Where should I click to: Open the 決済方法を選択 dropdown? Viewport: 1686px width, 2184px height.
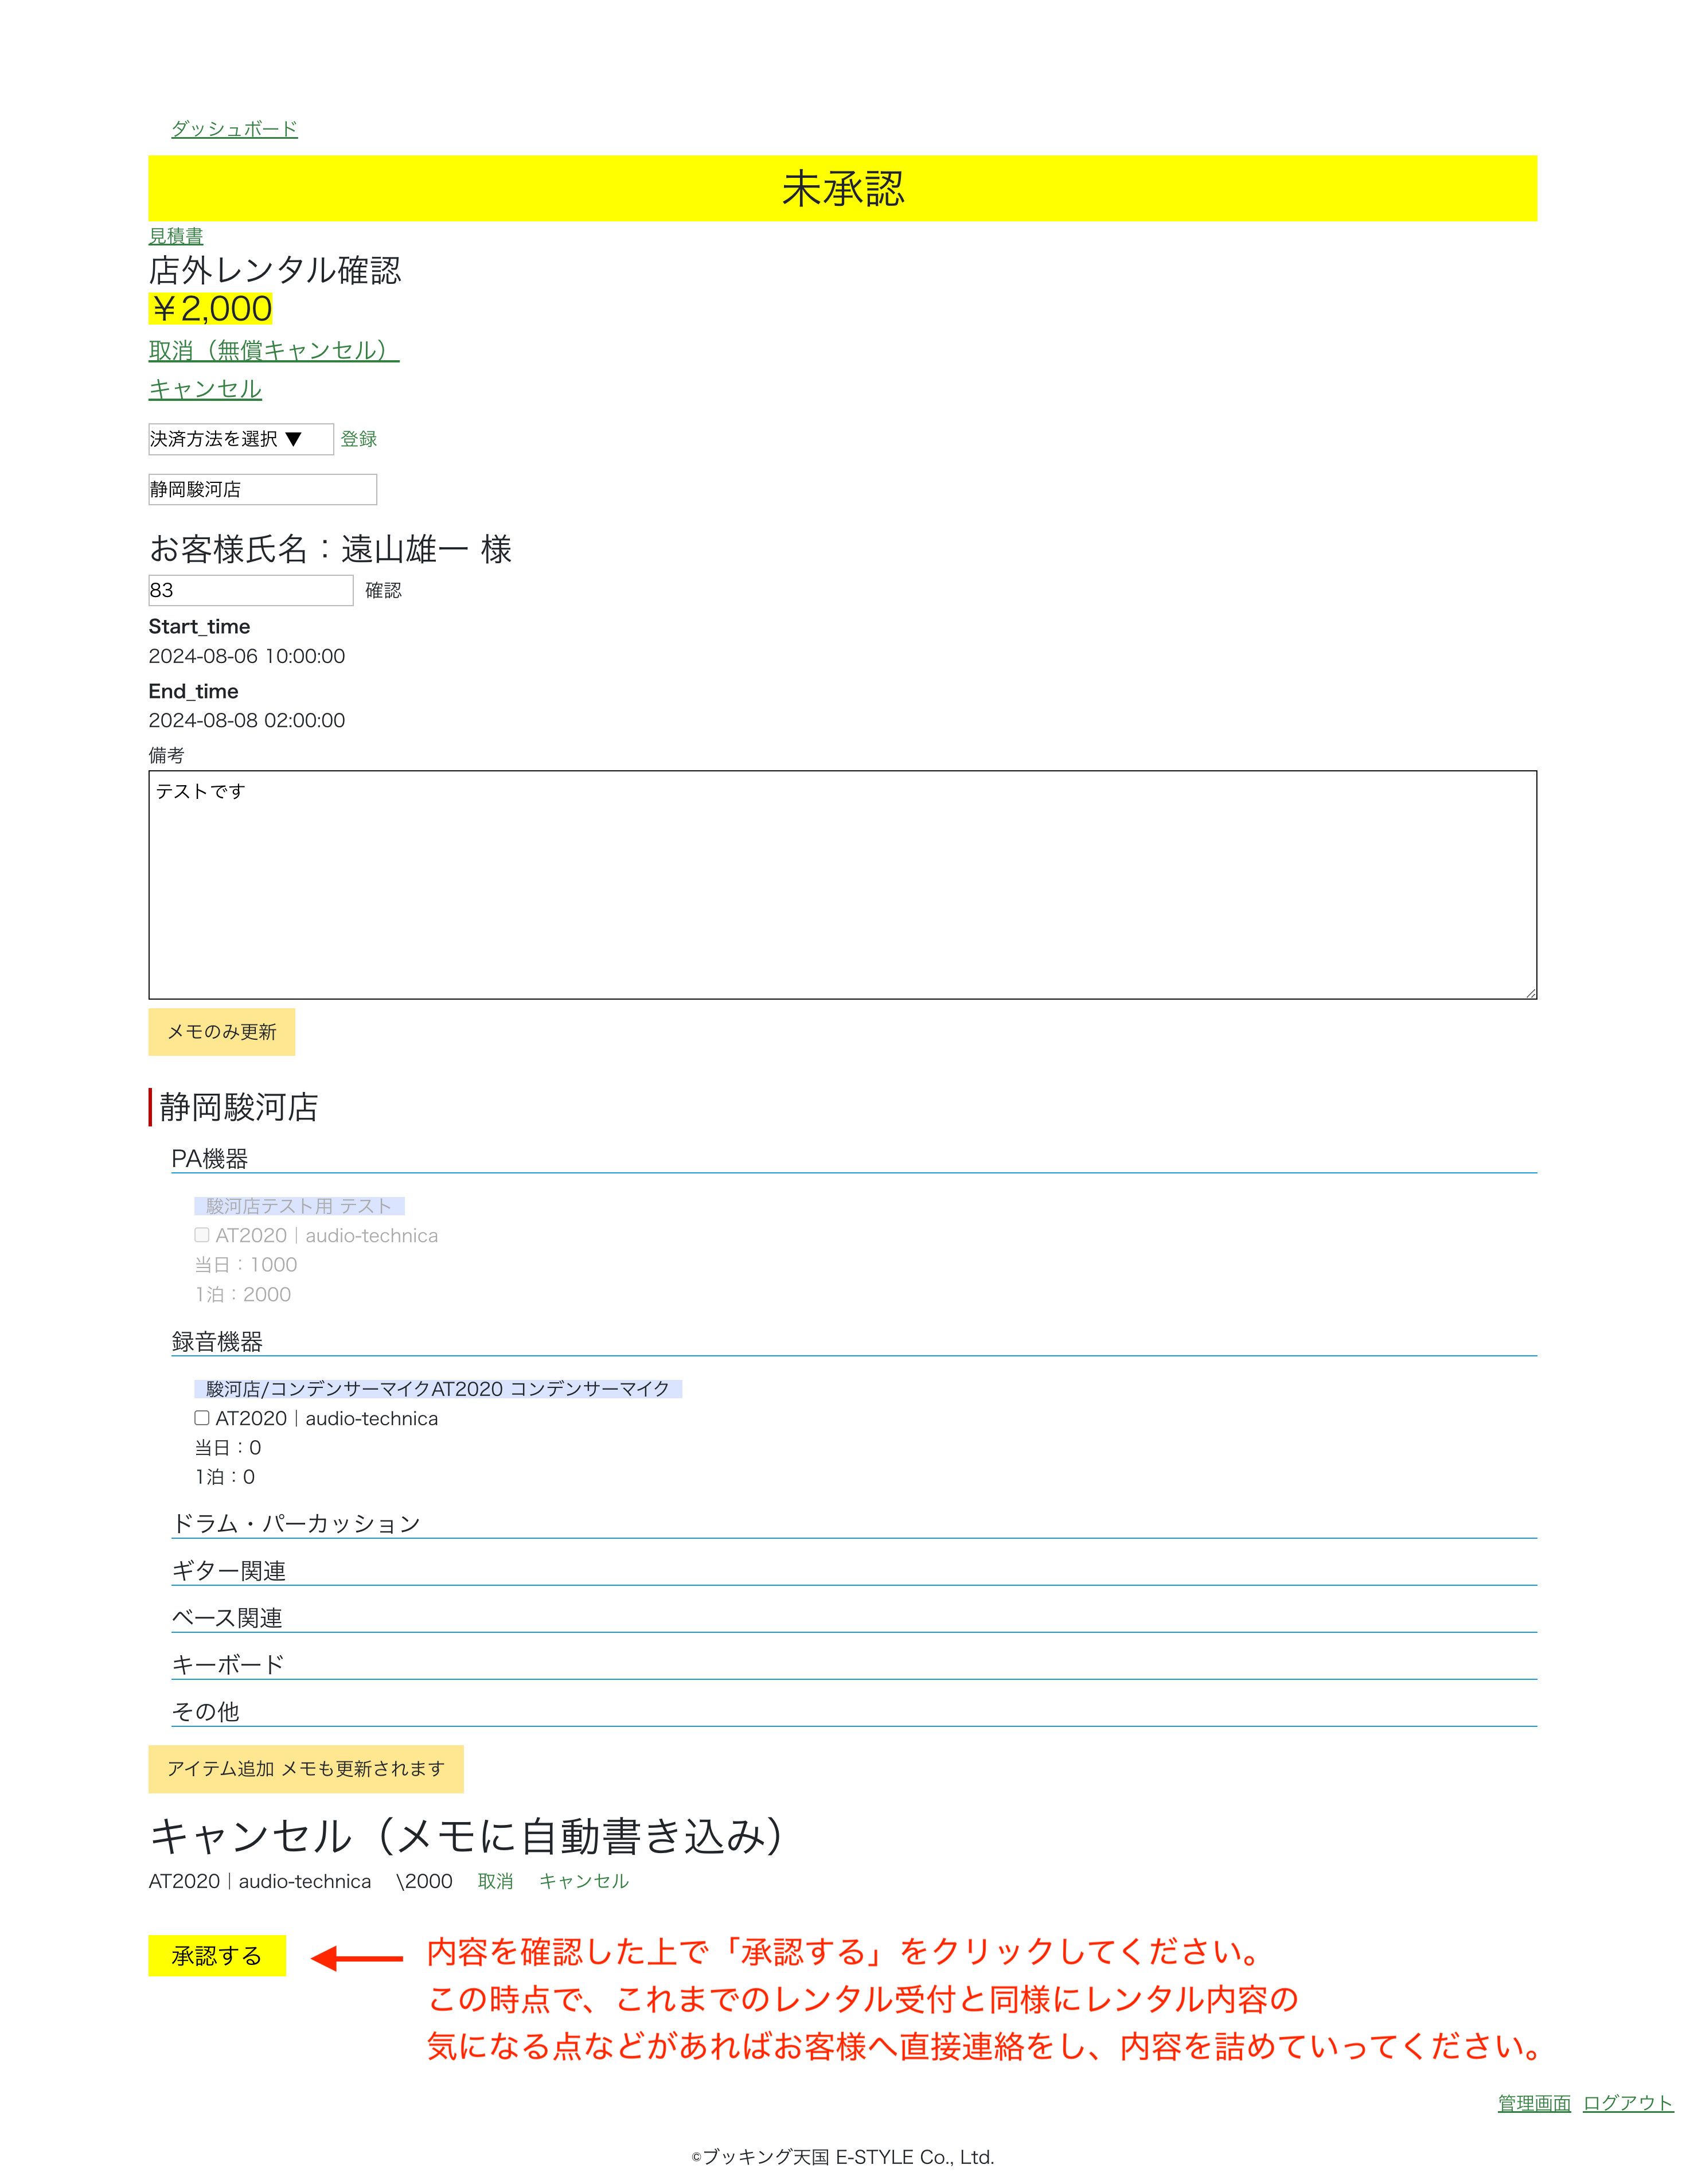[x=240, y=439]
